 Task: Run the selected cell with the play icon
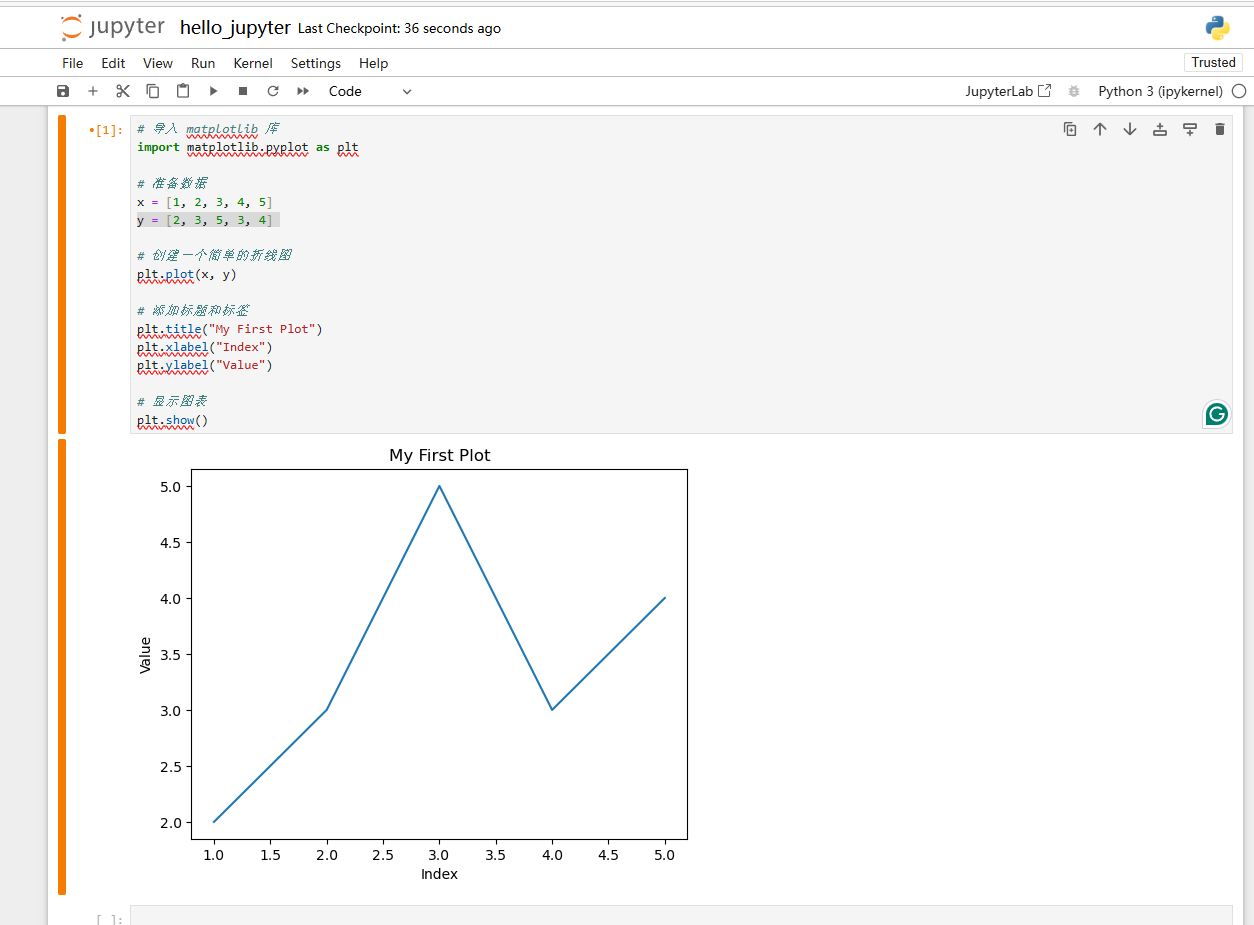(213, 91)
